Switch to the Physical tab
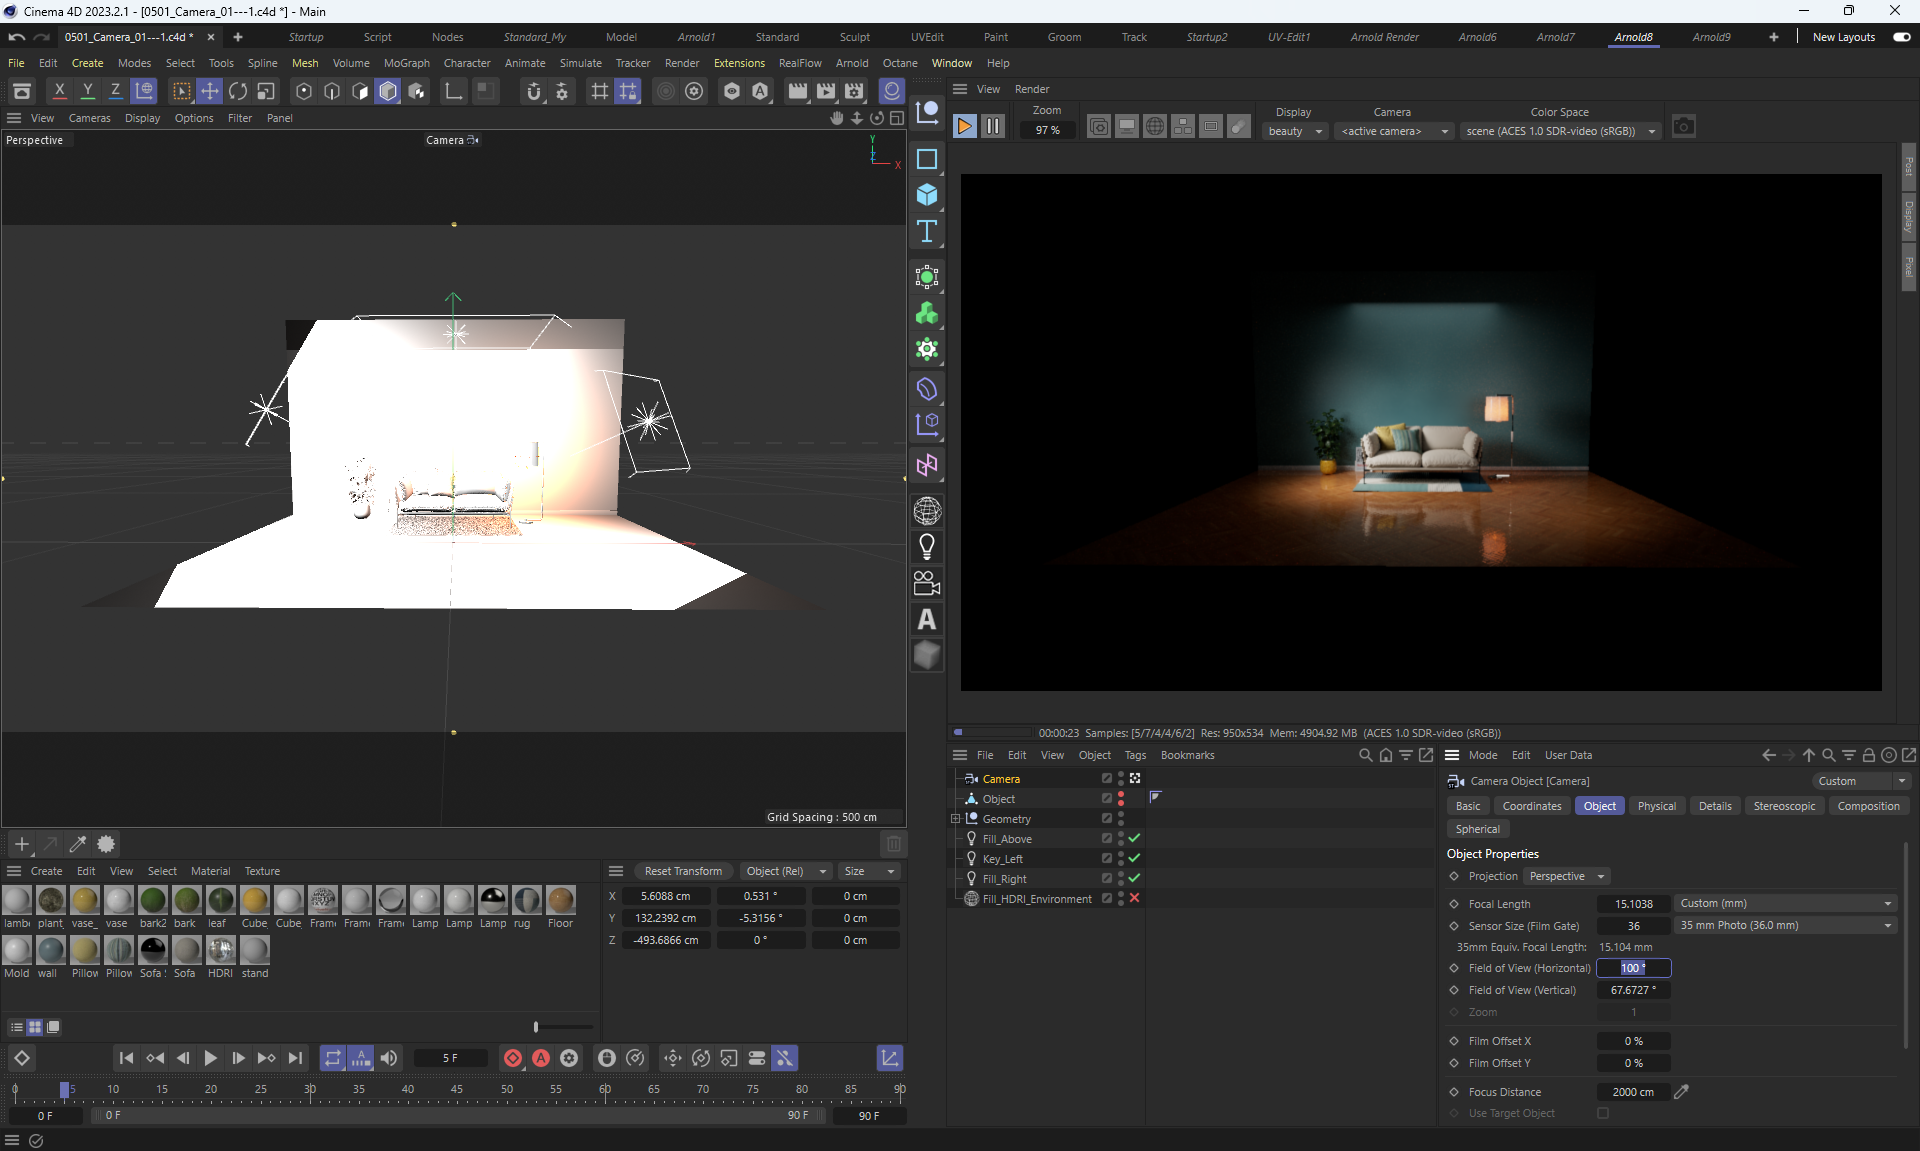Image resolution: width=1920 pixels, height=1151 pixels. pos(1656,806)
